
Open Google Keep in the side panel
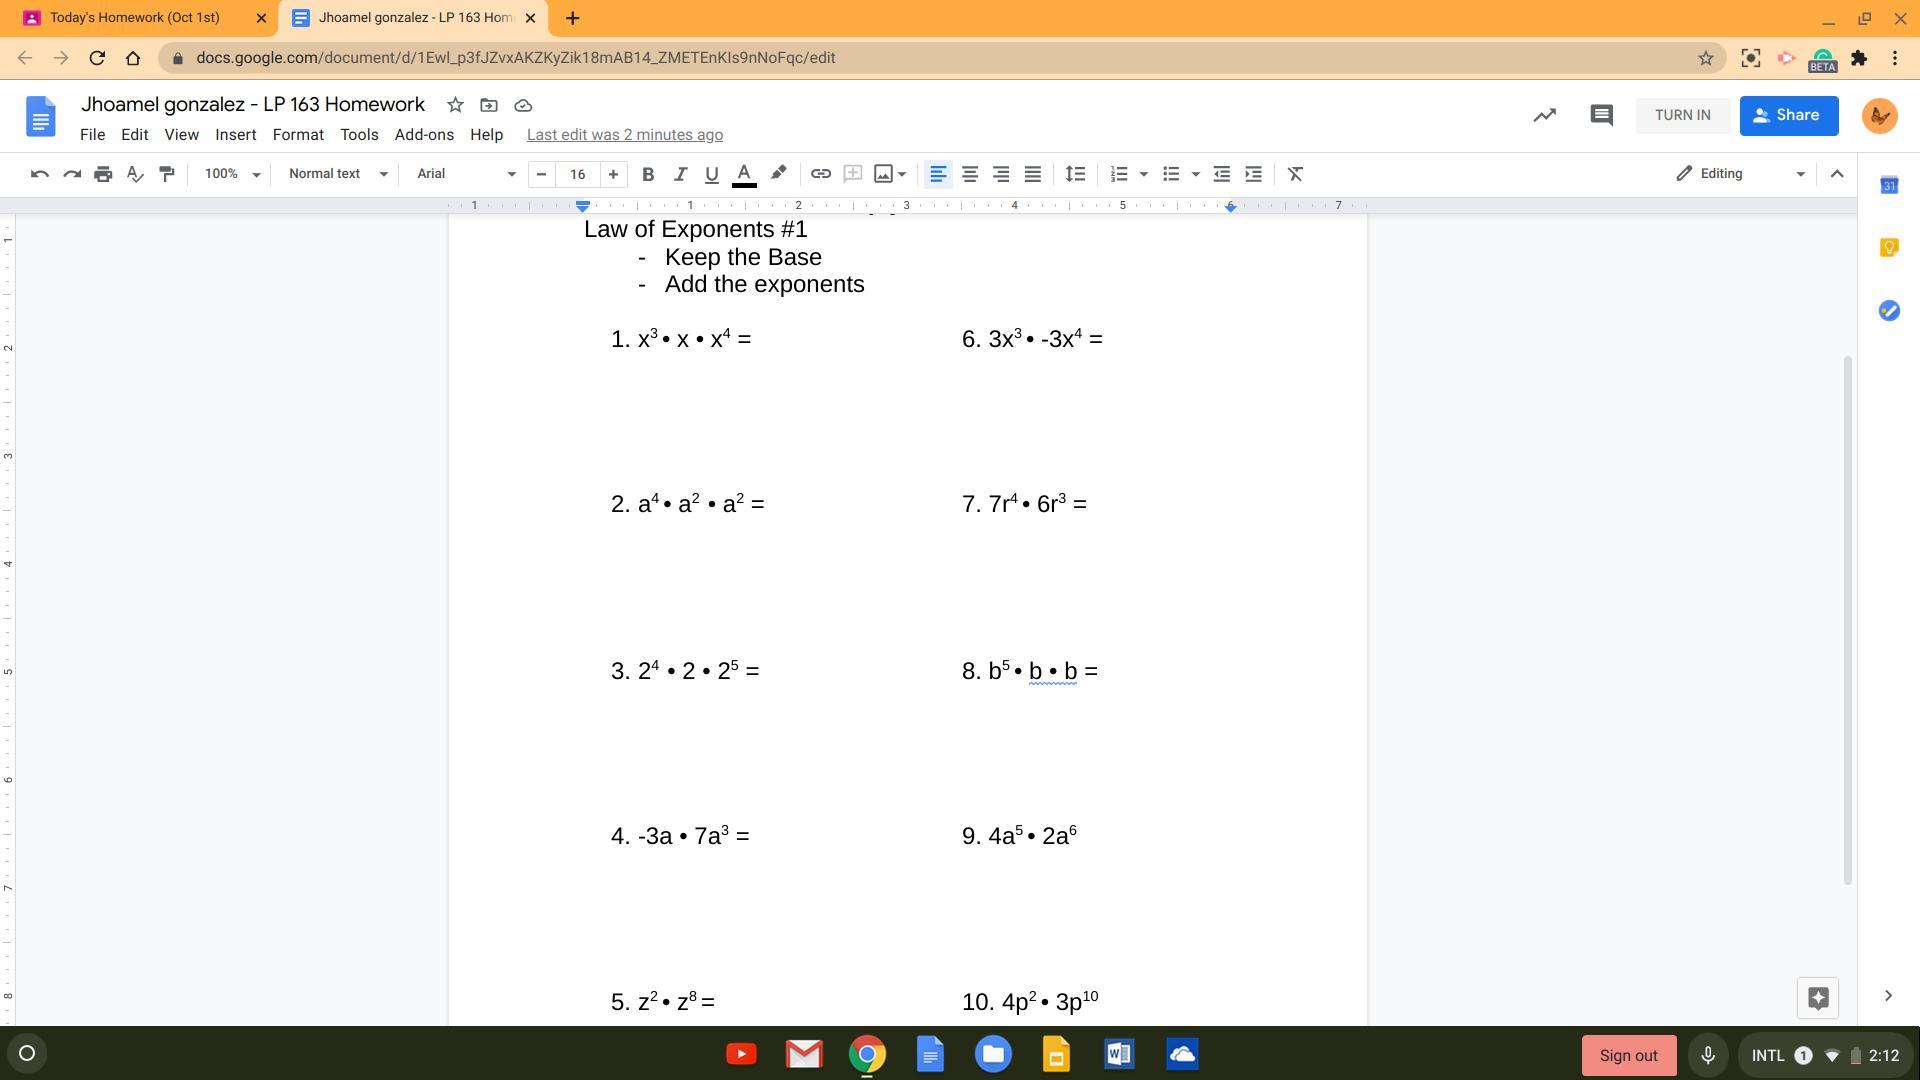tap(1888, 247)
